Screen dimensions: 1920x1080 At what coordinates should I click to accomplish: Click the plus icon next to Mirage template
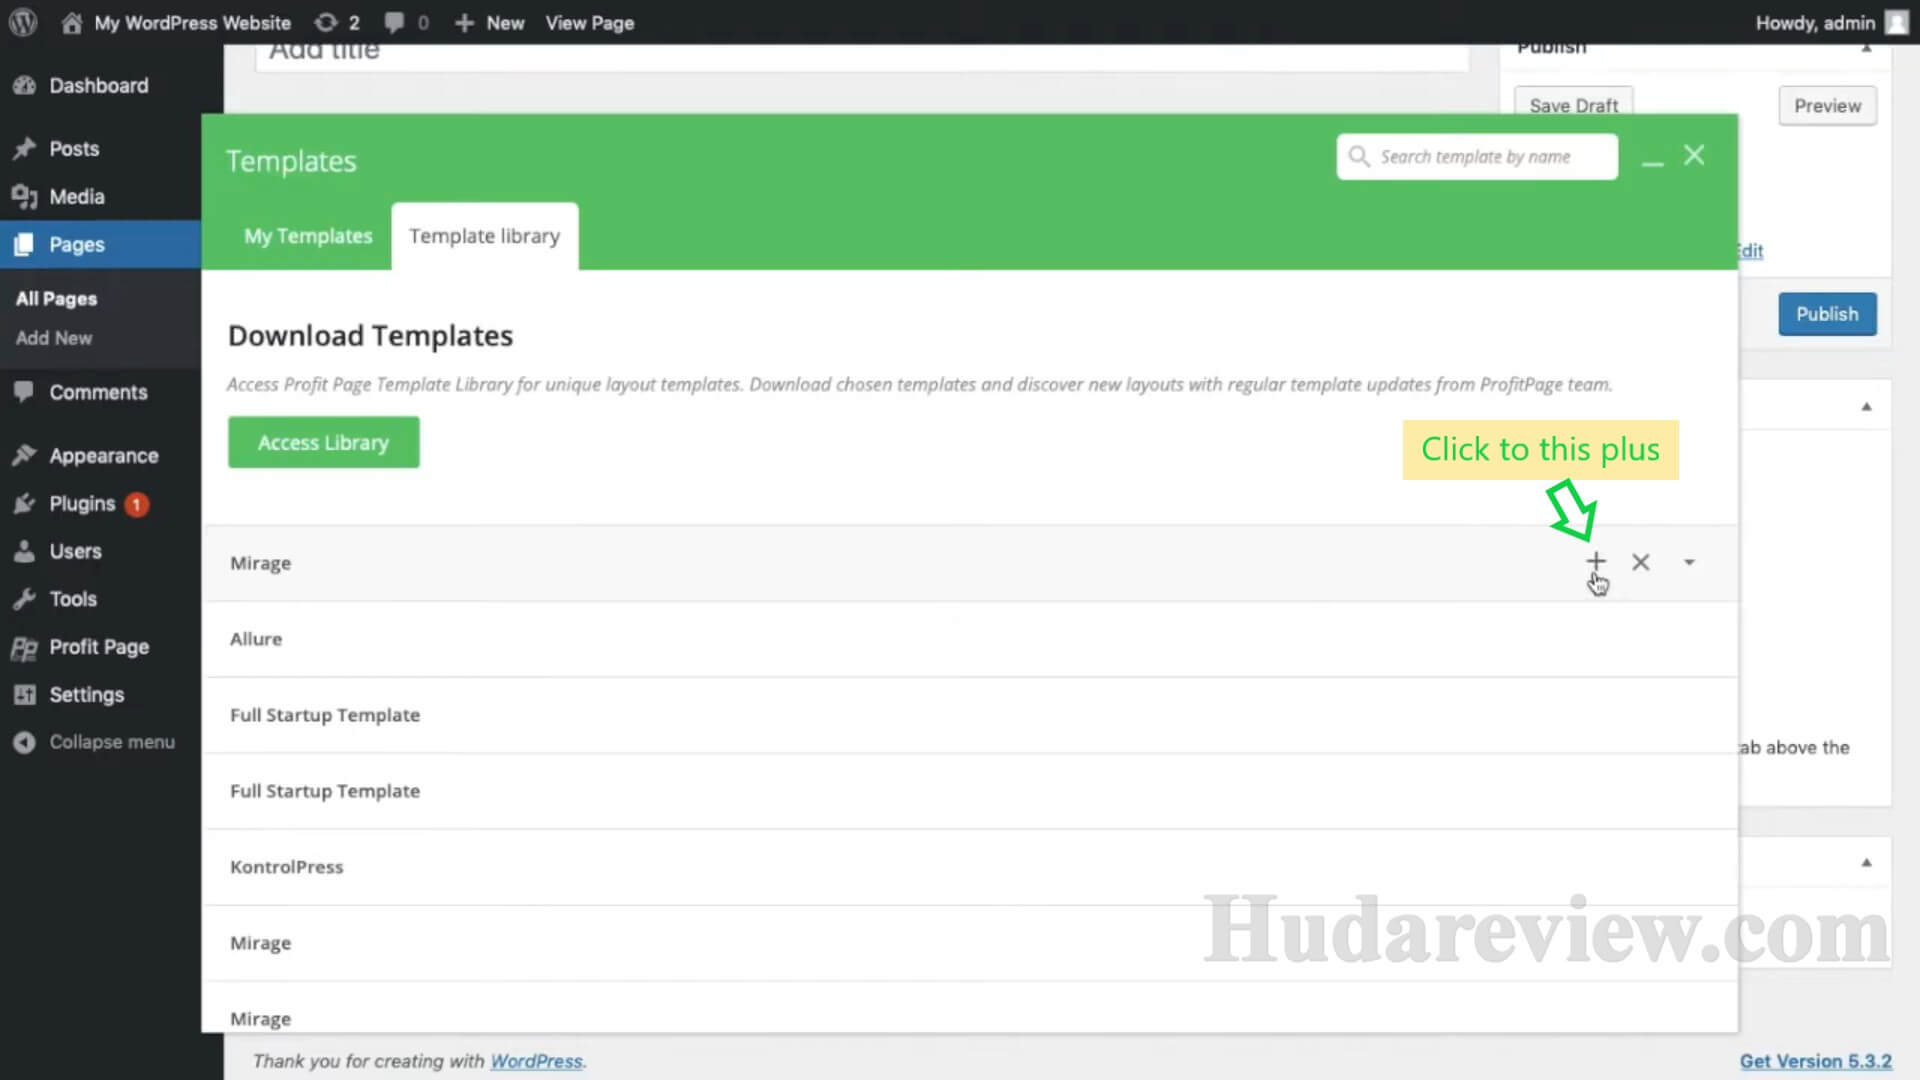(1596, 560)
